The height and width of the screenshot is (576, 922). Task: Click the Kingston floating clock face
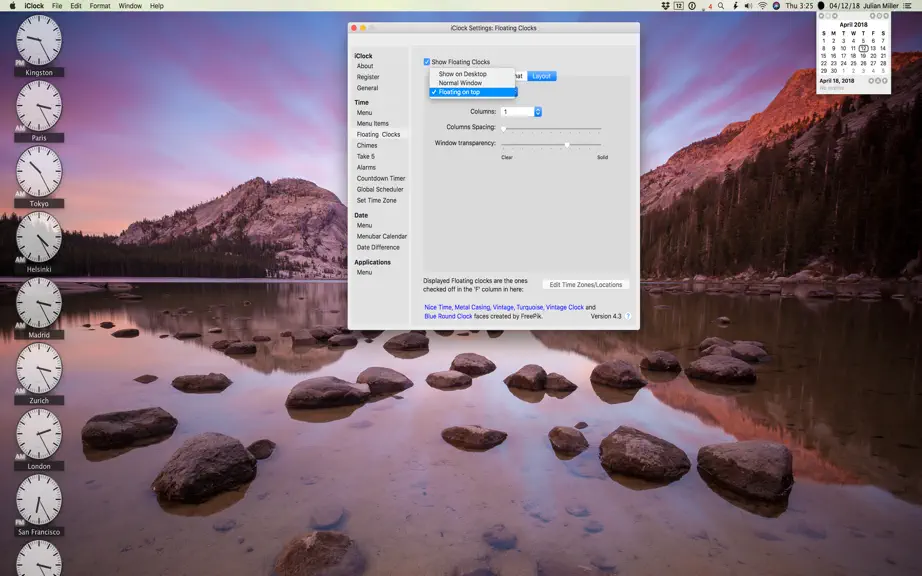(x=39, y=40)
